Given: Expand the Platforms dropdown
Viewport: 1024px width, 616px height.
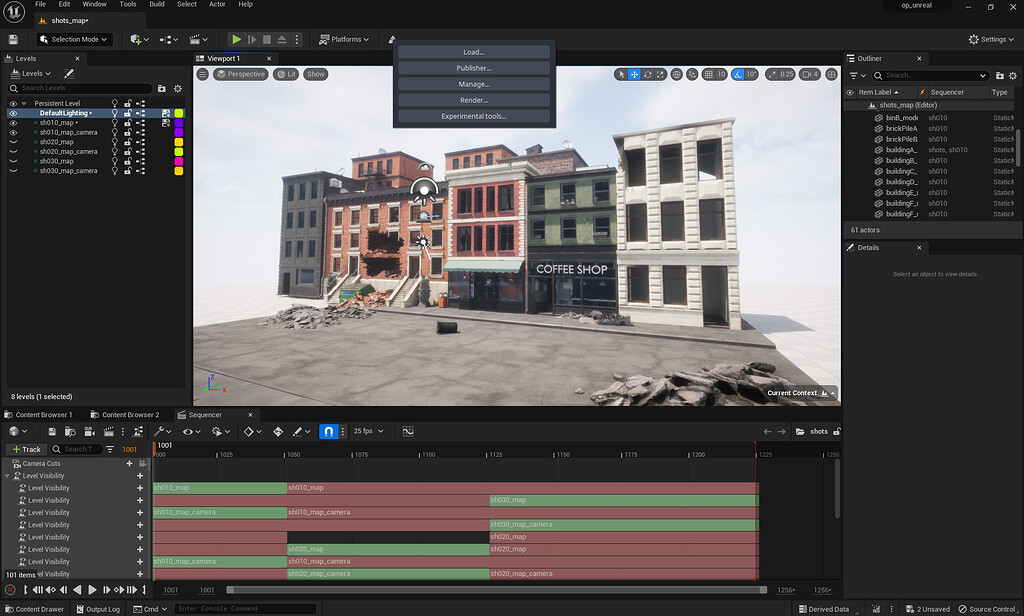Looking at the screenshot, I should click(x=344, y=39).
